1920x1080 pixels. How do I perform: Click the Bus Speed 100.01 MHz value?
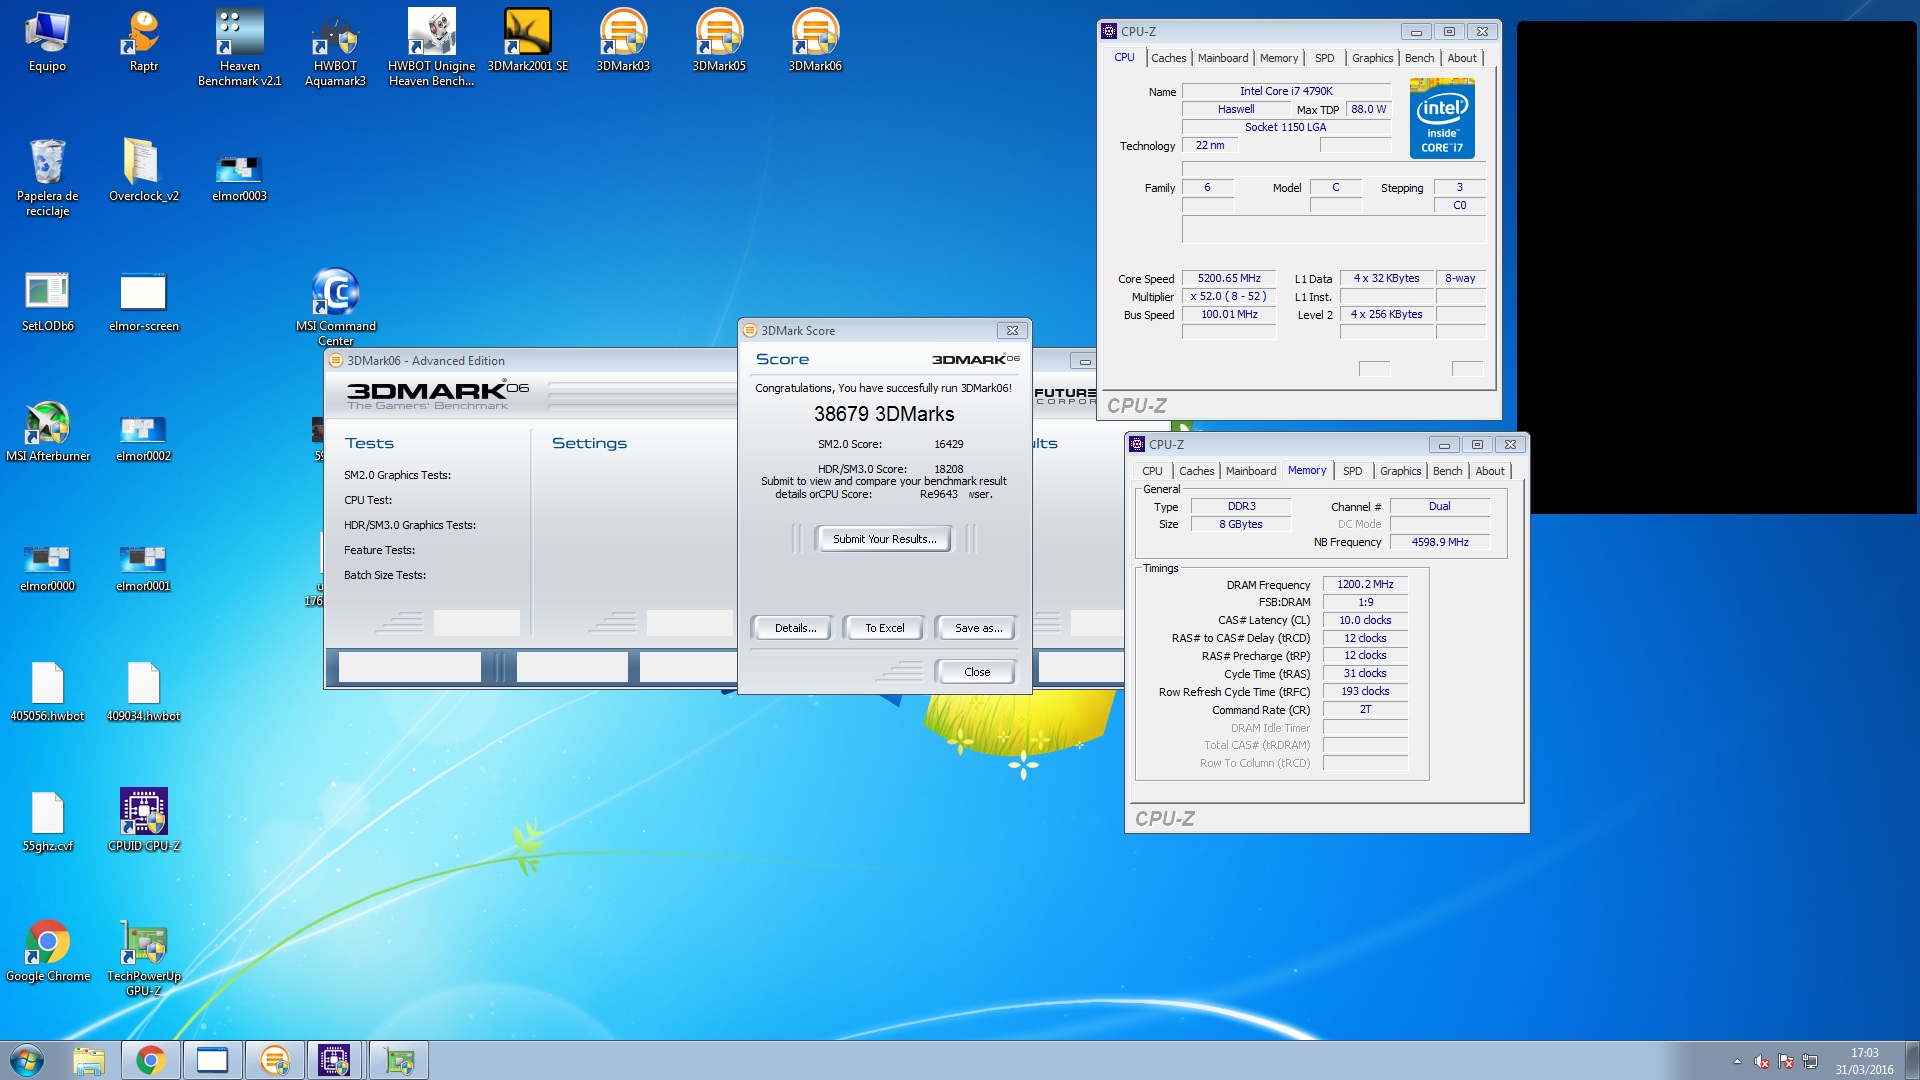(x=1229, y=314)
